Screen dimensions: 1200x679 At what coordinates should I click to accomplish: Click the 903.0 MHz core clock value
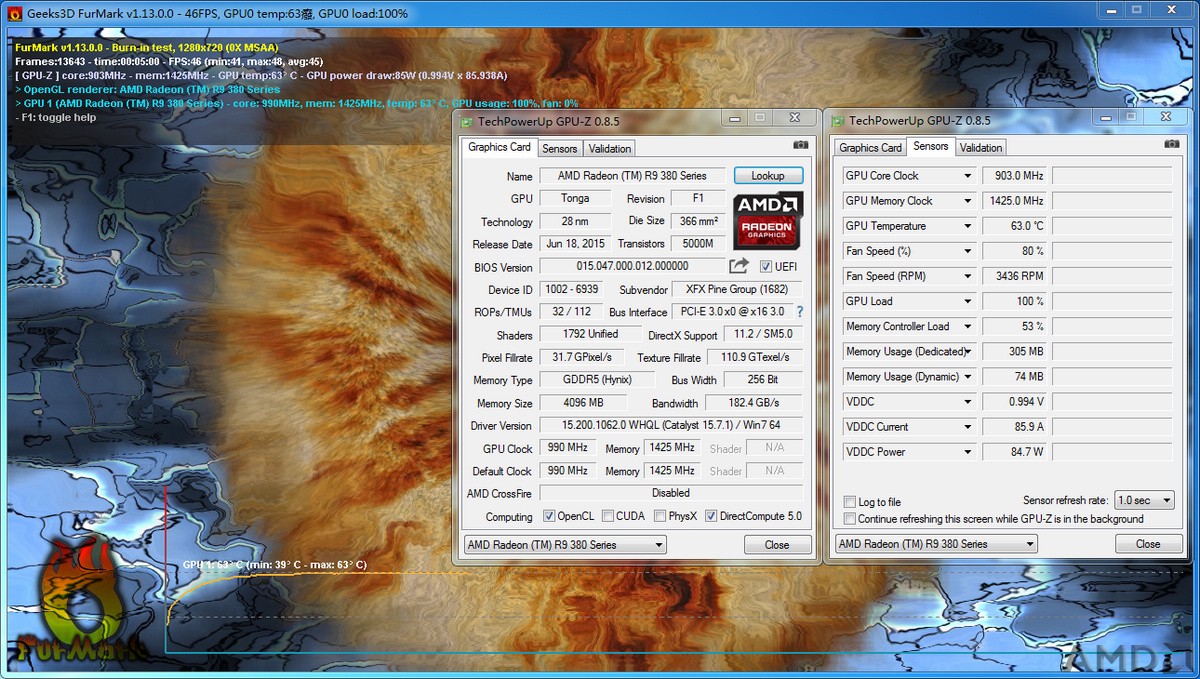(1014, 176)
